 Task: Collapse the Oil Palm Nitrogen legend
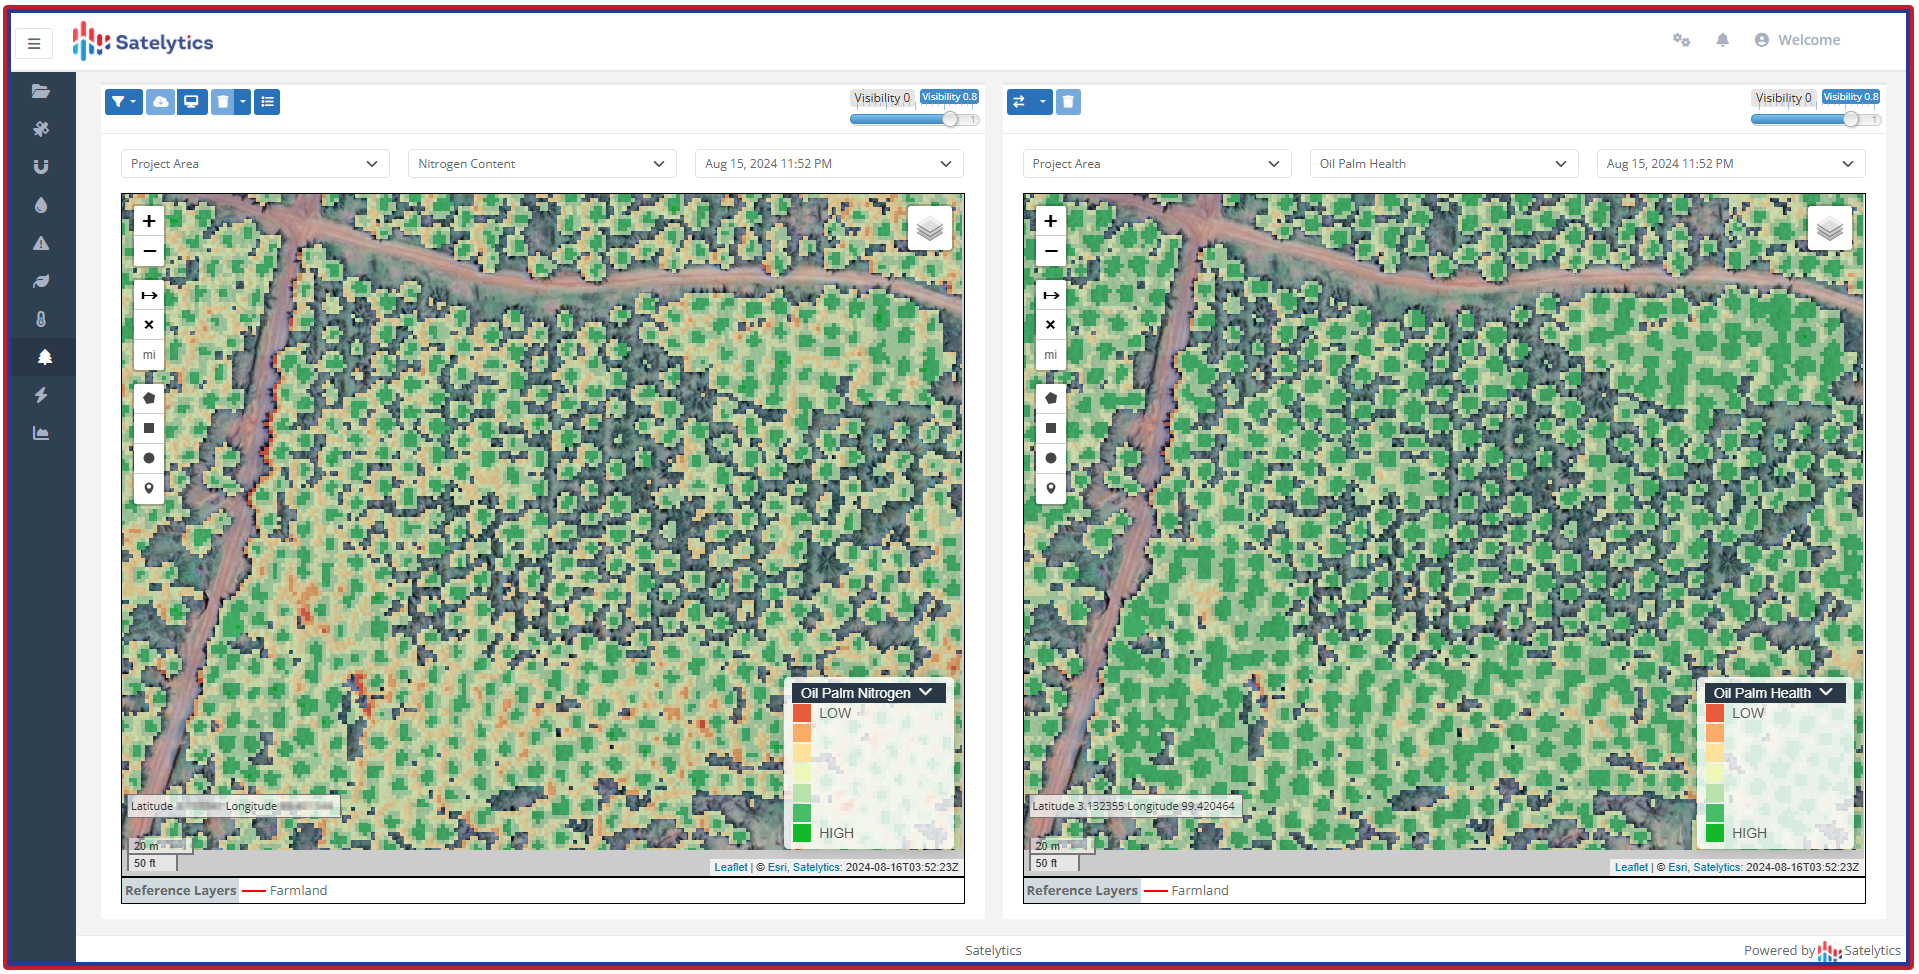click(x=925, y=692)
